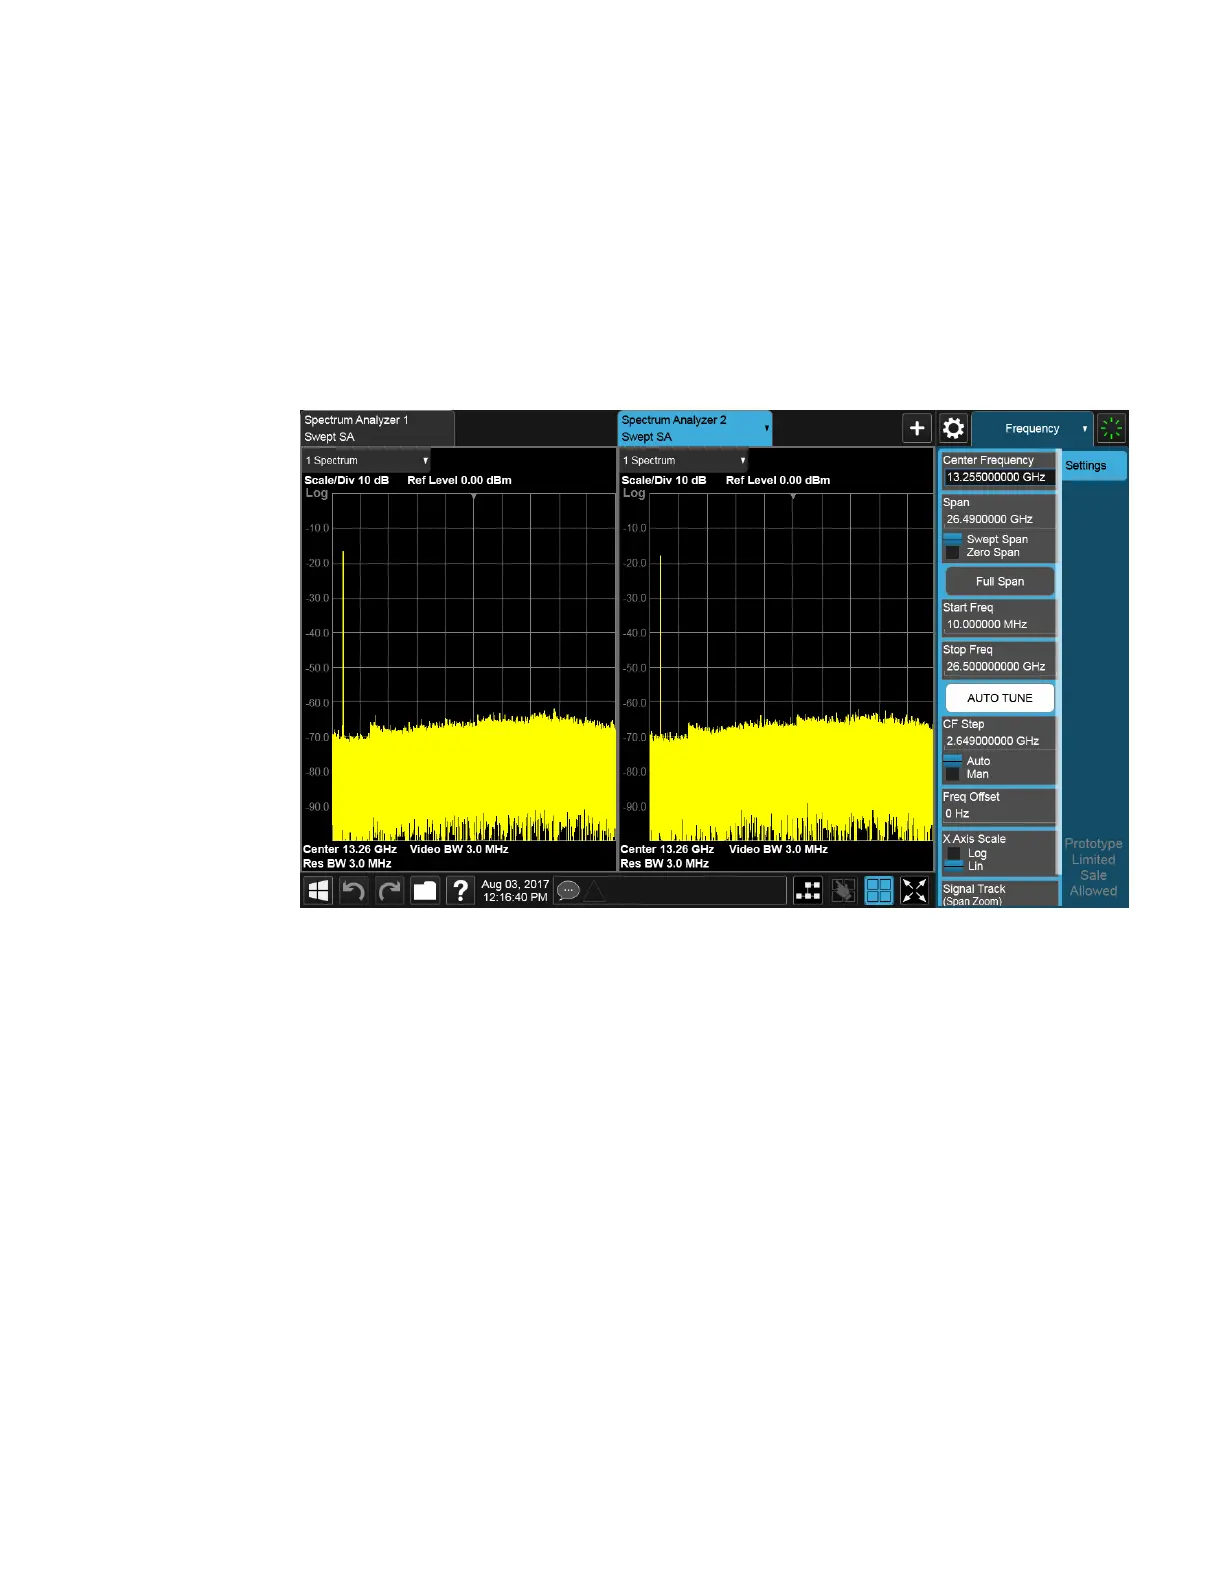Open the Windows start menu icon
This screenshot has width=1224, height=1584.
[x=319, y=890]
